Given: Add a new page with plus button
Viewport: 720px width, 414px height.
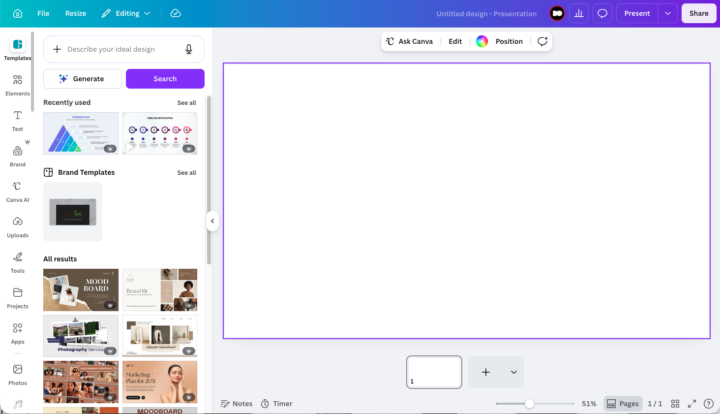Looking at the screenshot, I should (x=485, y=372).
